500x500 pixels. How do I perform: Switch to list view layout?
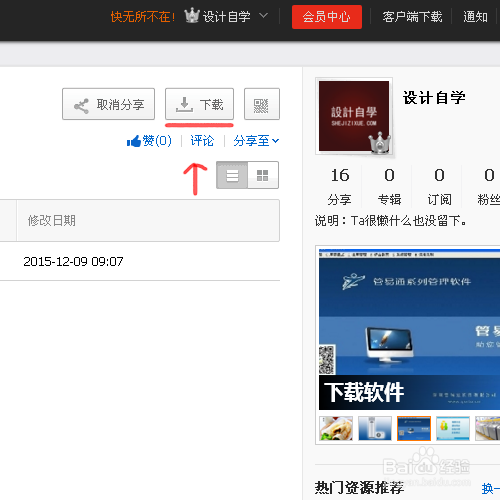(x=232, y=175)
